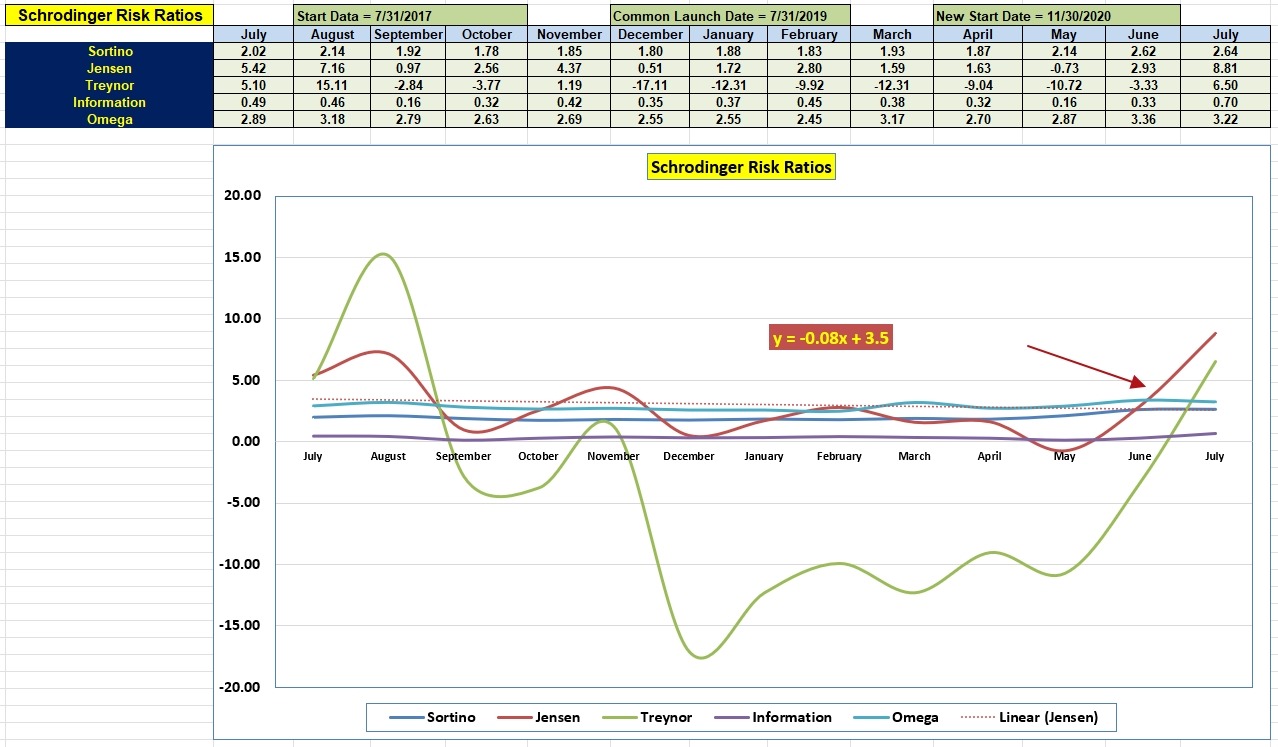Screen dimensions: 1278x747
Task: Click the chart title Schrodinger Risk Ratios
Action: point(741,167)
